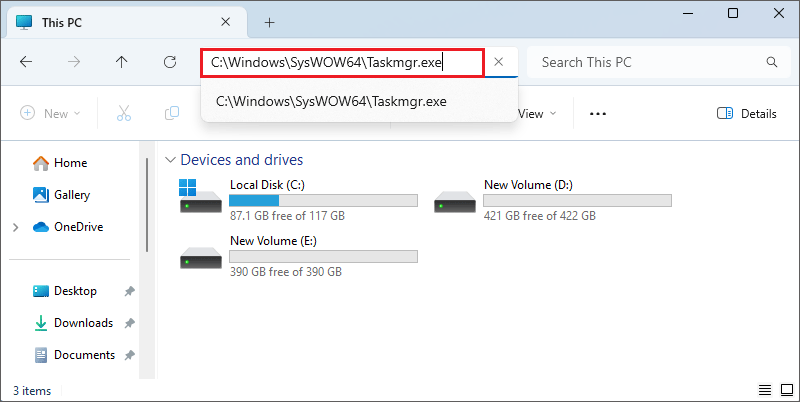Image resolution: width=800 pixels, height=402 pixels.
Task: Expand the OneDrive tree node
Action: [15, 227]
